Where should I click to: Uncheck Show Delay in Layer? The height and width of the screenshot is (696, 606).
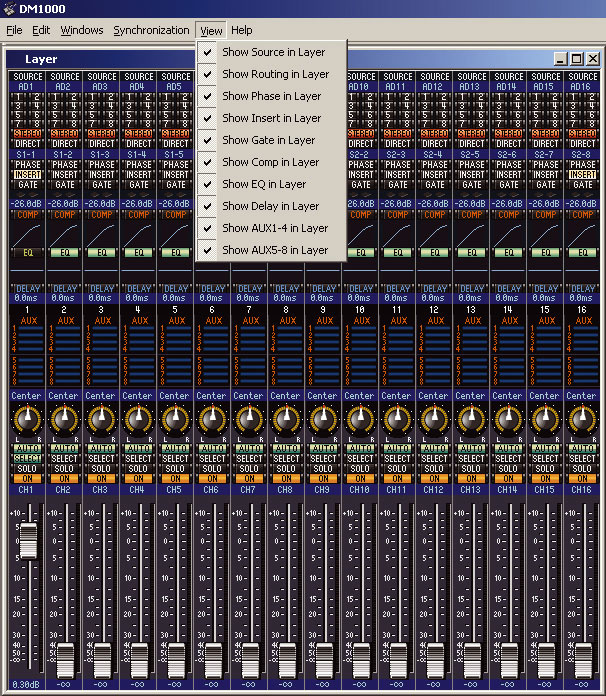coord(271,206)
